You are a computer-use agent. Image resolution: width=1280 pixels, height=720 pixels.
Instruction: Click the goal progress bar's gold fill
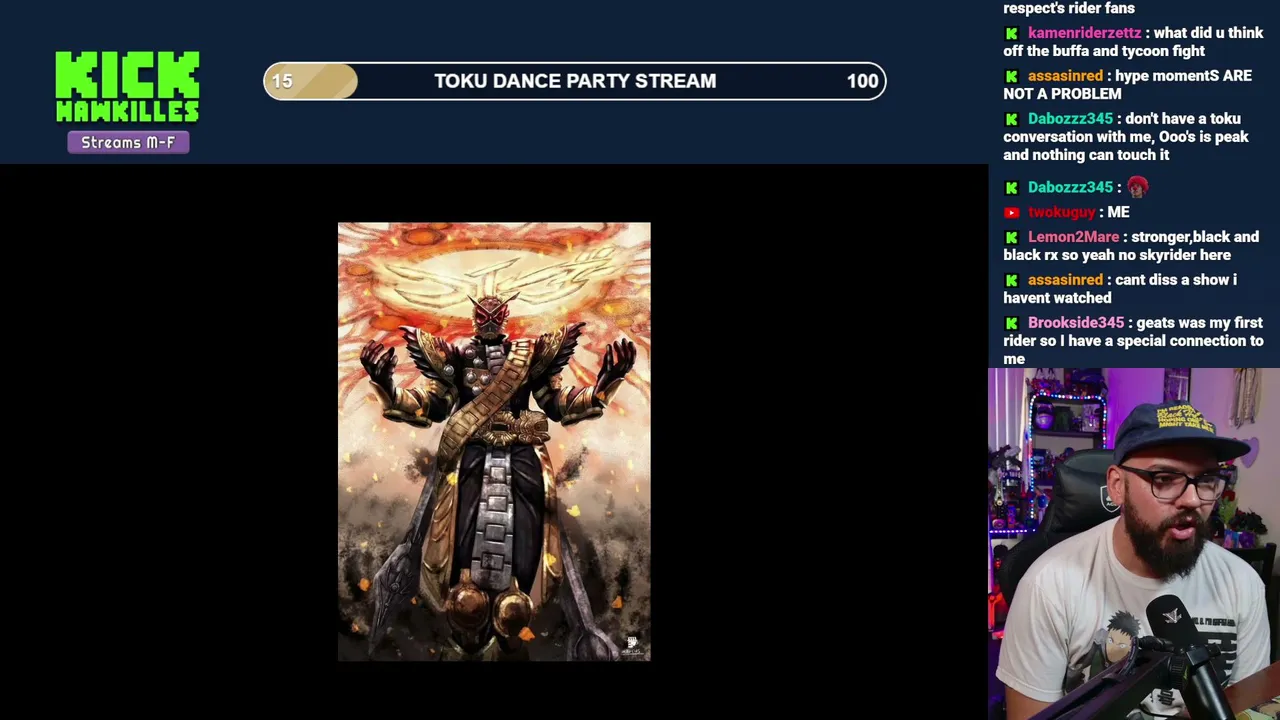tap(311, 81)
